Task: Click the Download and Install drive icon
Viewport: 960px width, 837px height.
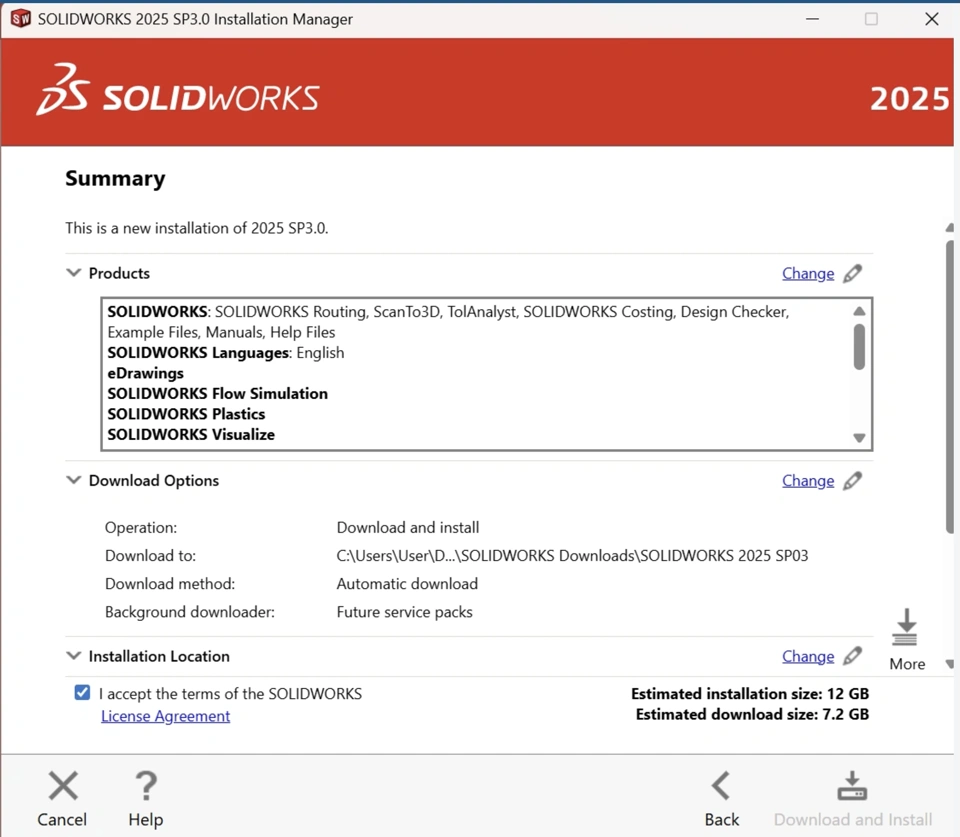Action: (852, 786)
